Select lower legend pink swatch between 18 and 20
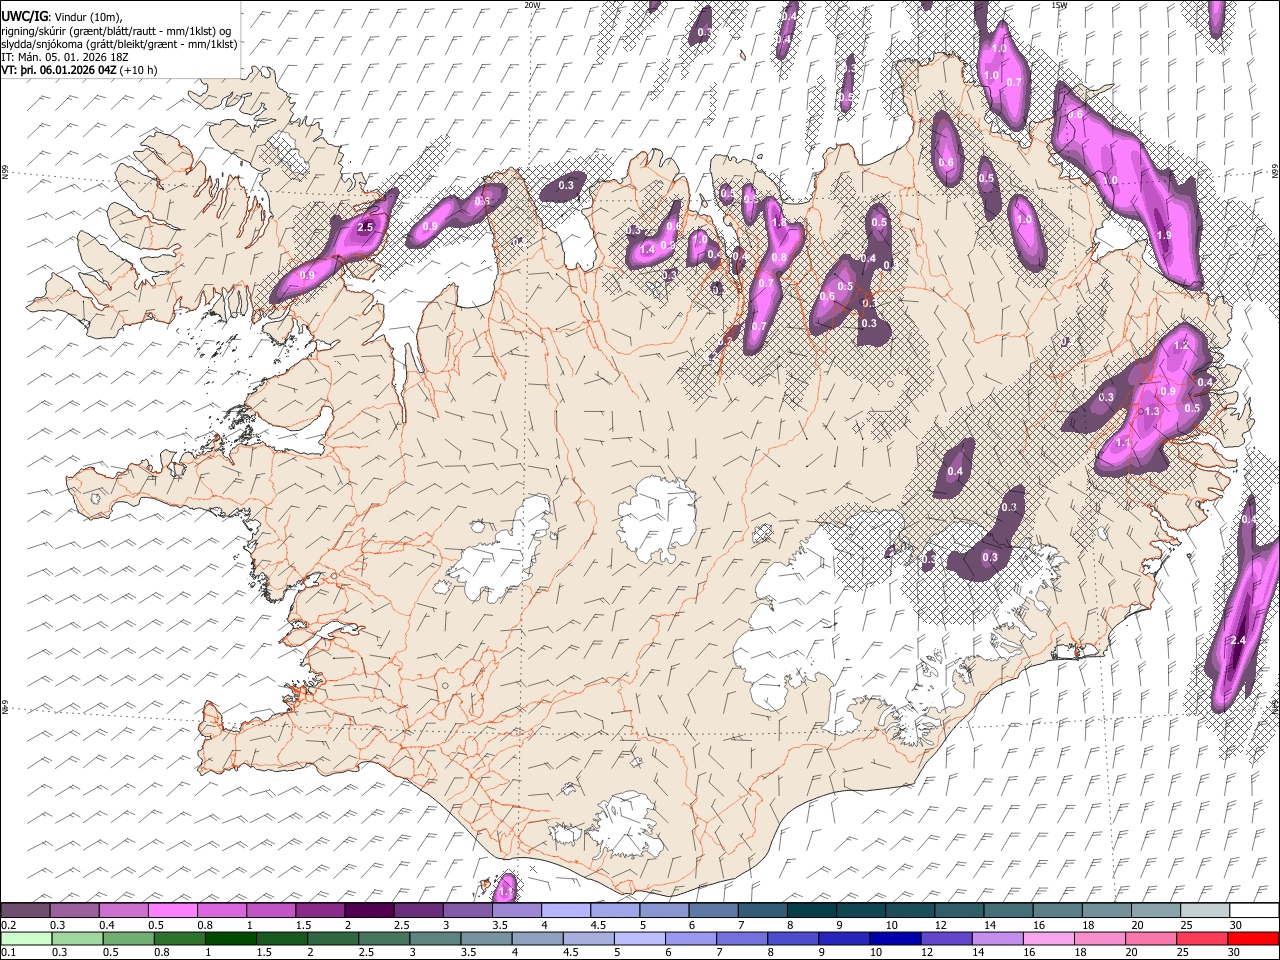 (1103, 938)
